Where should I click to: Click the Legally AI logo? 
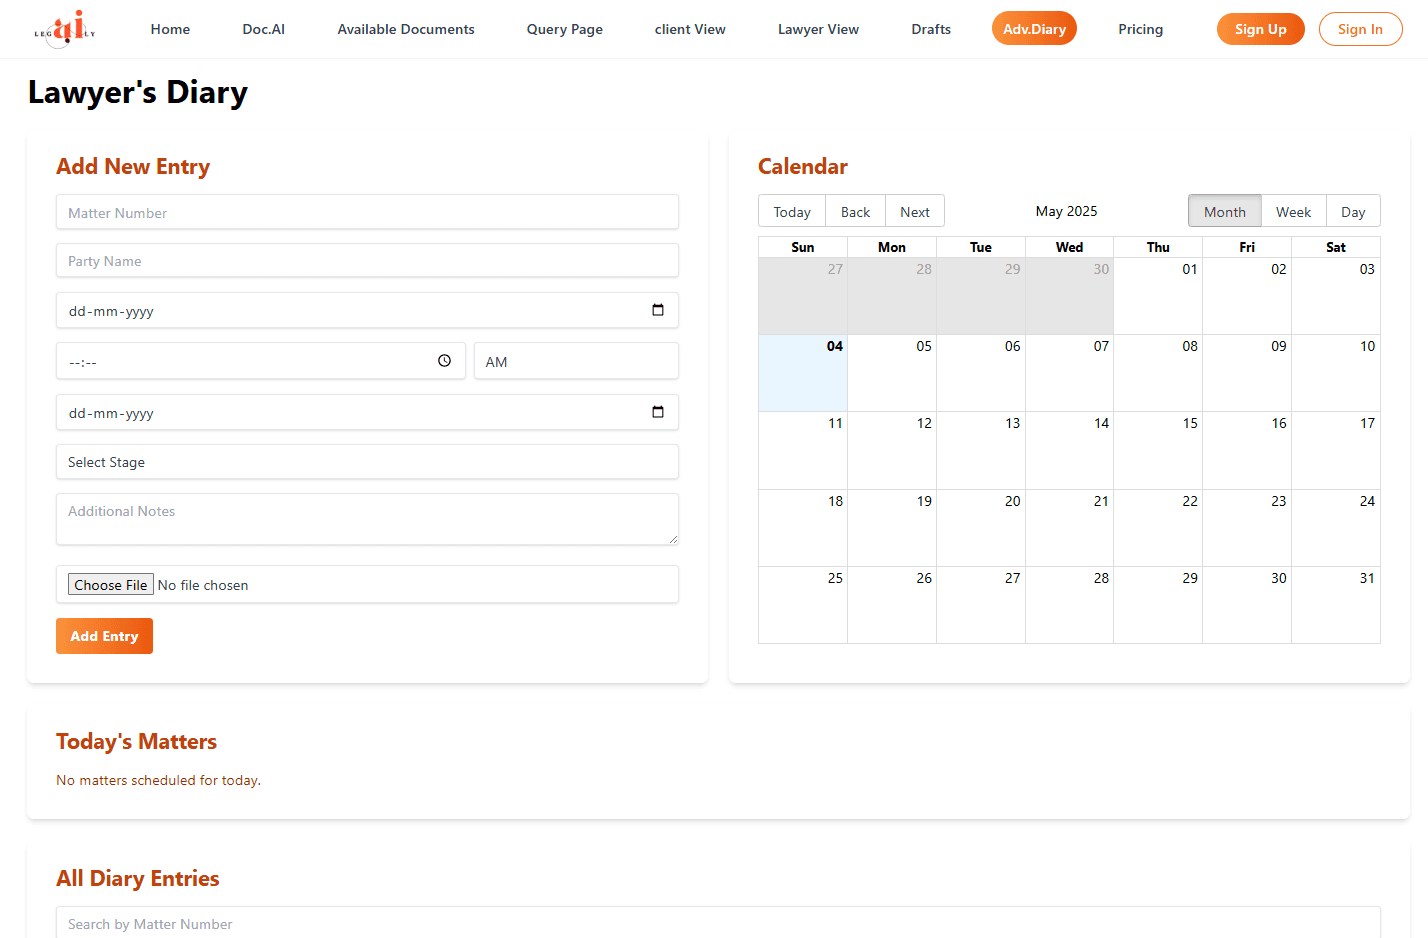tap(65, 29)
